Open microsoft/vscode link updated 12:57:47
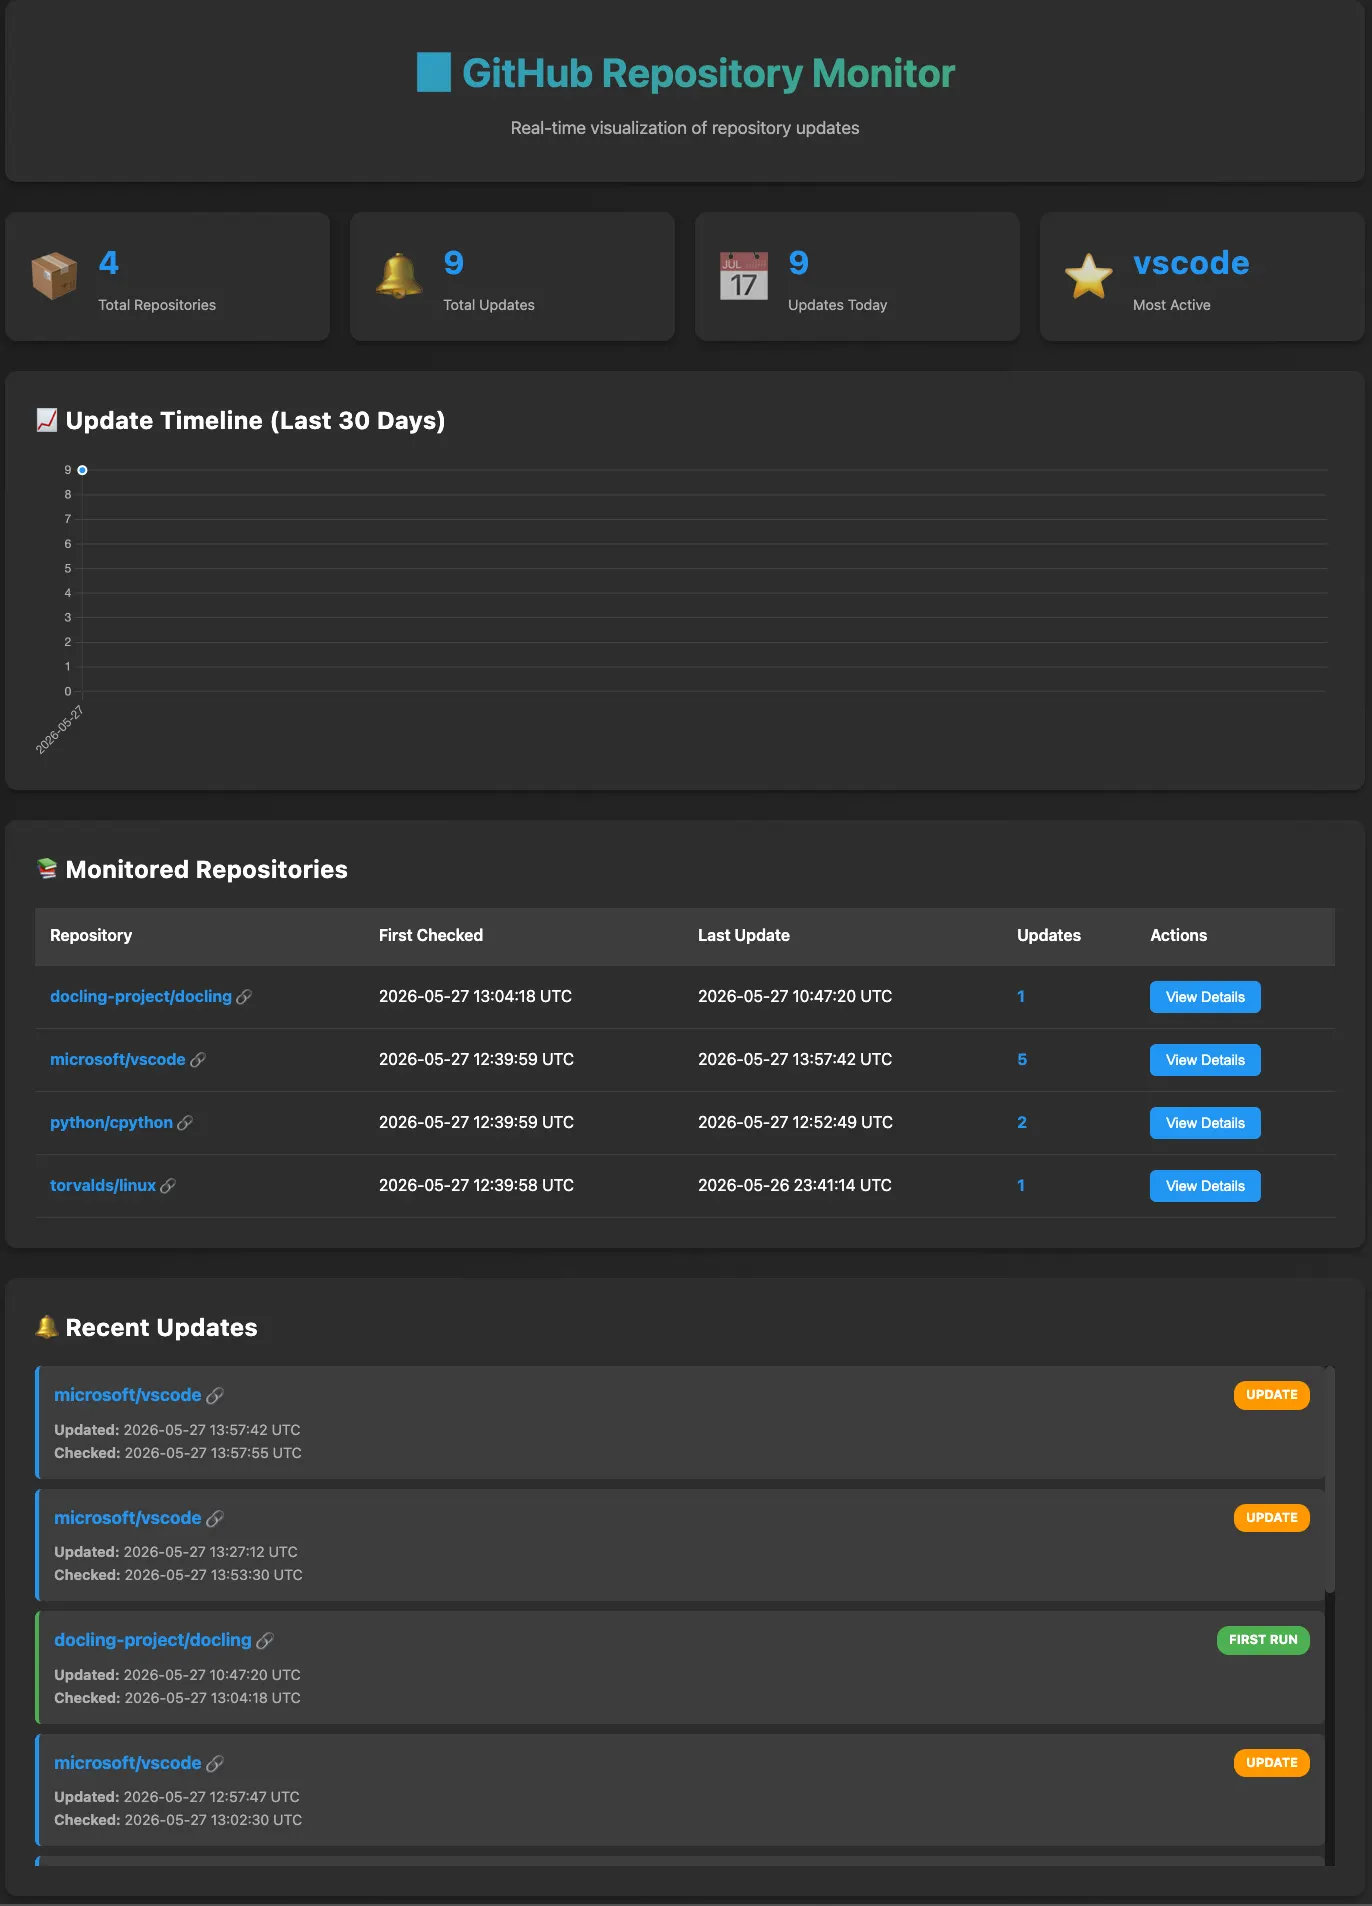This screenshot has width=1372, height=1906. point(128,1763)
